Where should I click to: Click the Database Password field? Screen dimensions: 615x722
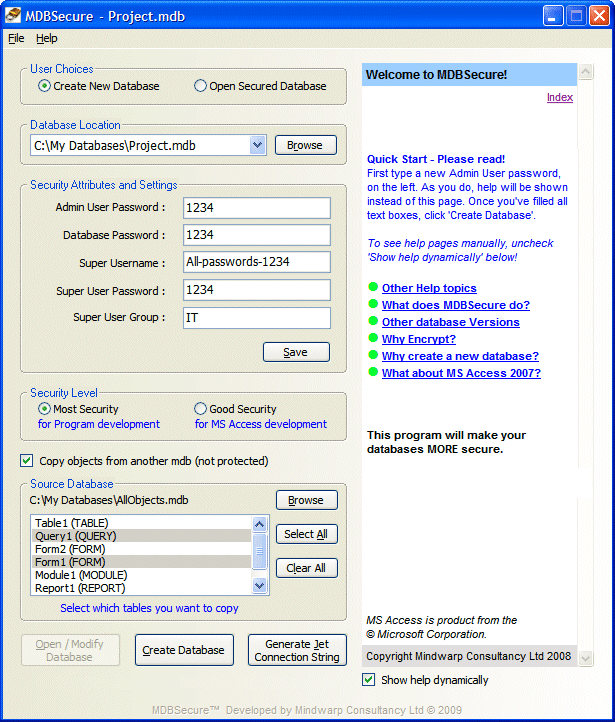coord(257,235)
